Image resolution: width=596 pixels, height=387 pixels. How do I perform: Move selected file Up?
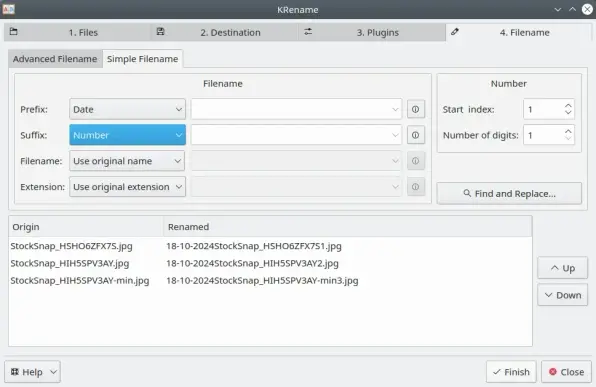563,268
